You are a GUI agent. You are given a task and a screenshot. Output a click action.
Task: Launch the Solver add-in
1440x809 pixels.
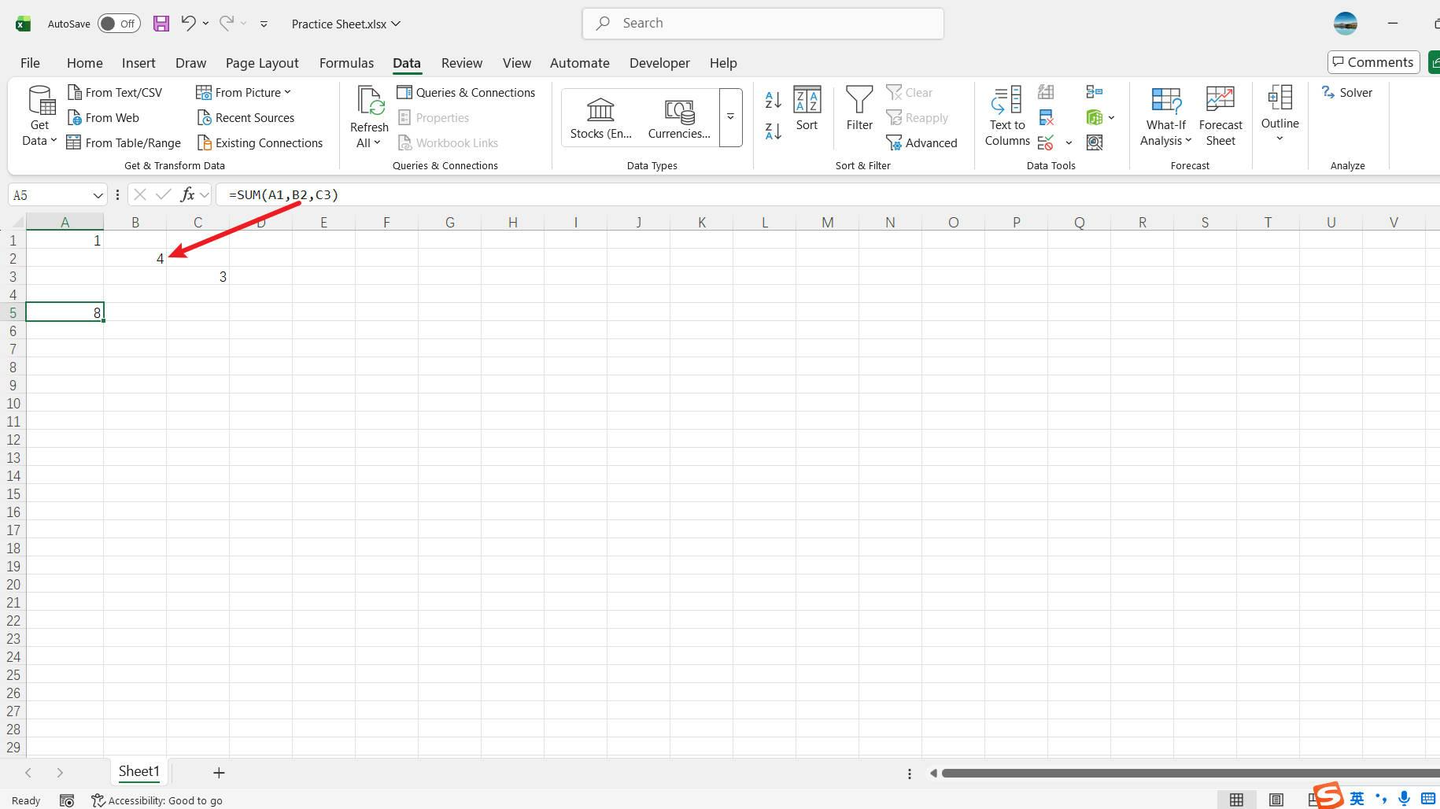pyautogui.click(x=1347, y=92)
